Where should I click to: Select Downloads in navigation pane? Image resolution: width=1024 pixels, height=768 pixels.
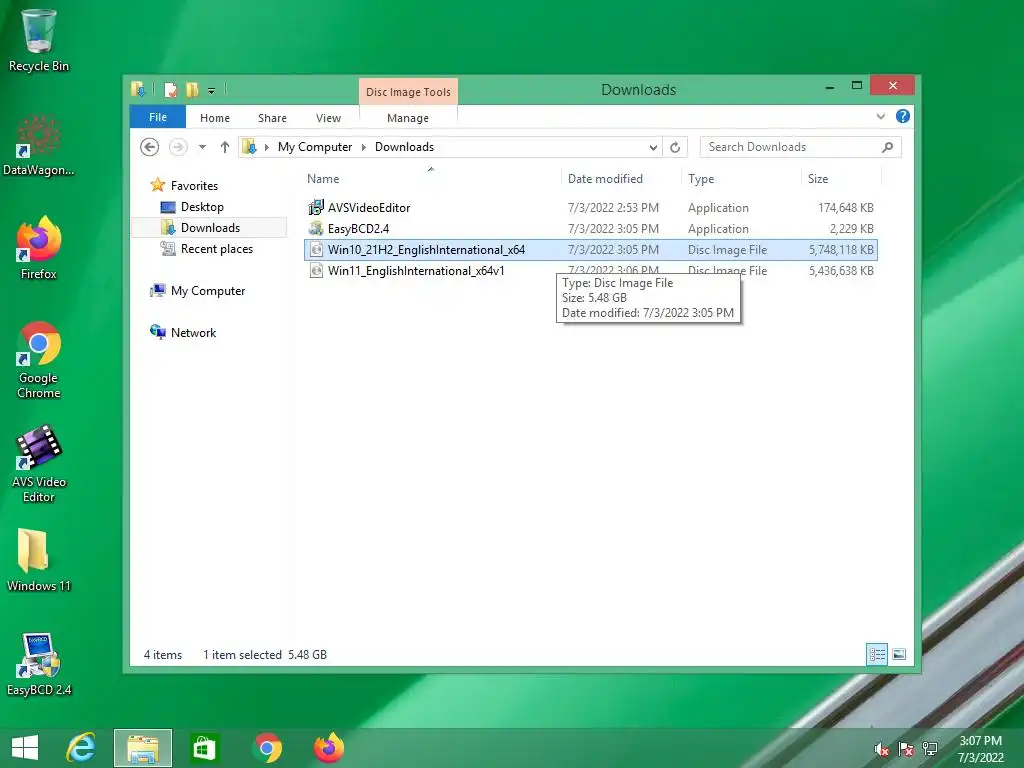coord(210,227)
